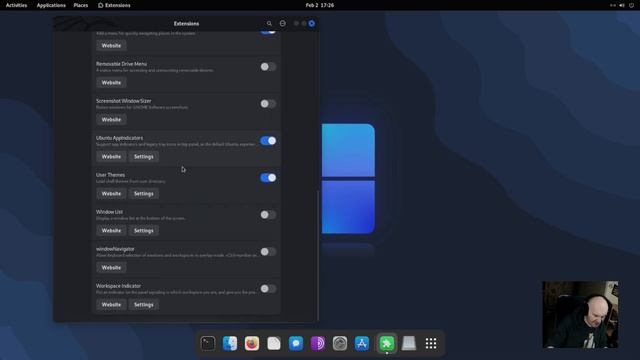Click the topmost partially visible Website button
Image resolution: width=640 pixels, height=360 pixels.
[111, 46]
